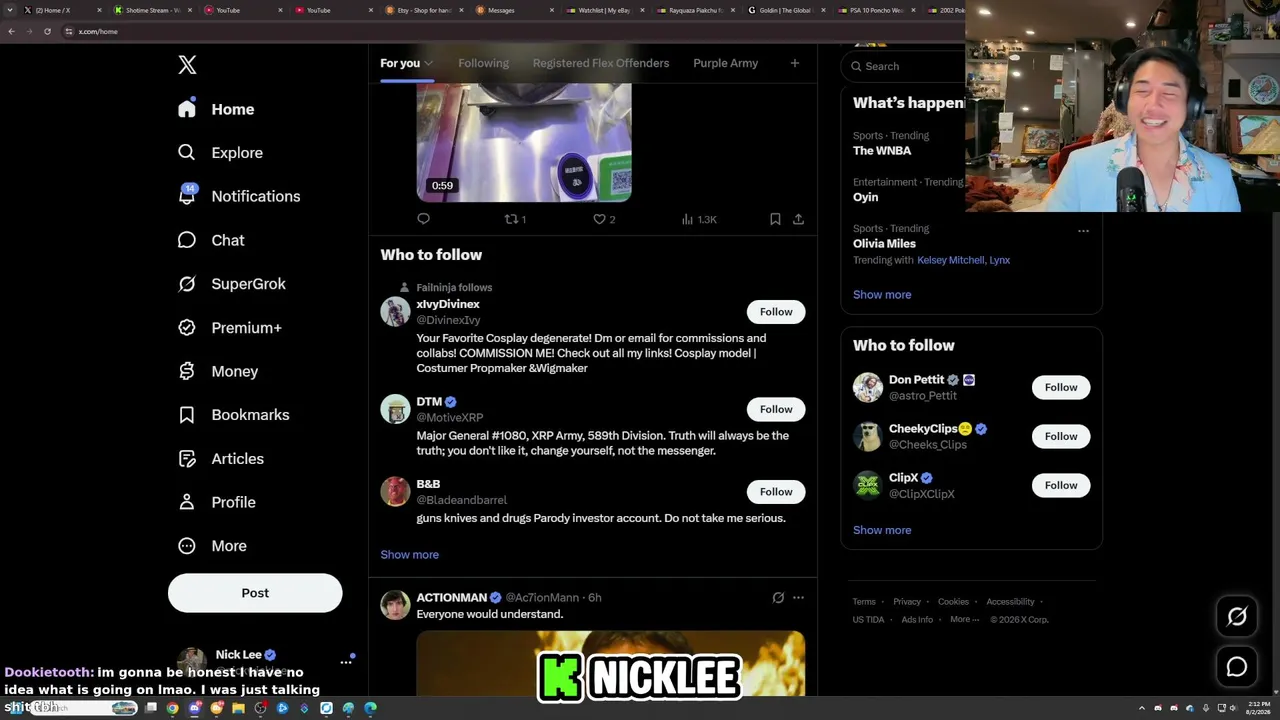Viewport: 1280px width, 720px height.
Task: Open the Olivia Miles trending topic
Action: tap(884, 243)
